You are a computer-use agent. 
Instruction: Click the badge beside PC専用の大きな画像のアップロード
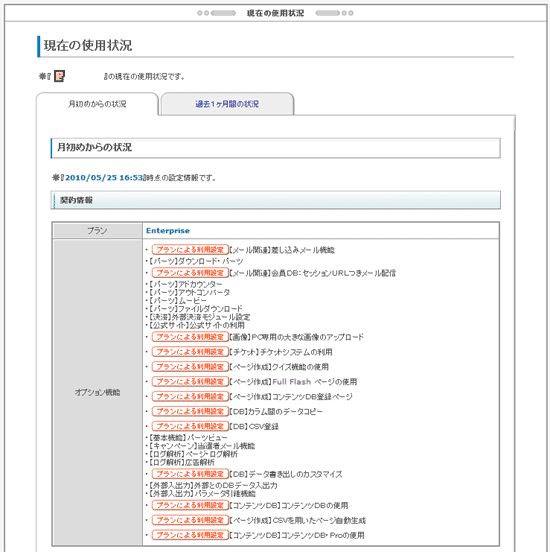pos(190,337)
